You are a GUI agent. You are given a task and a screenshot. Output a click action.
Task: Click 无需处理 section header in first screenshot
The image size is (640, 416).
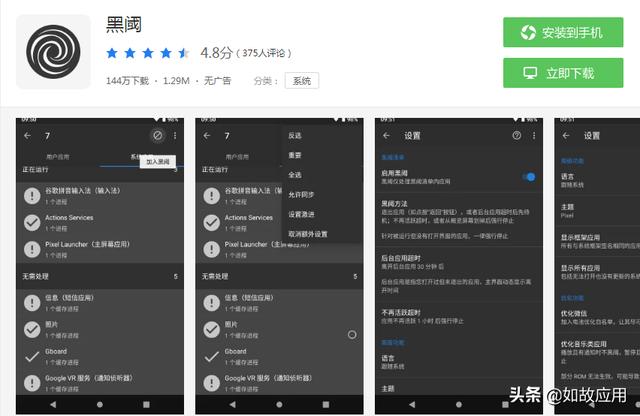click(x=100, y=276)
